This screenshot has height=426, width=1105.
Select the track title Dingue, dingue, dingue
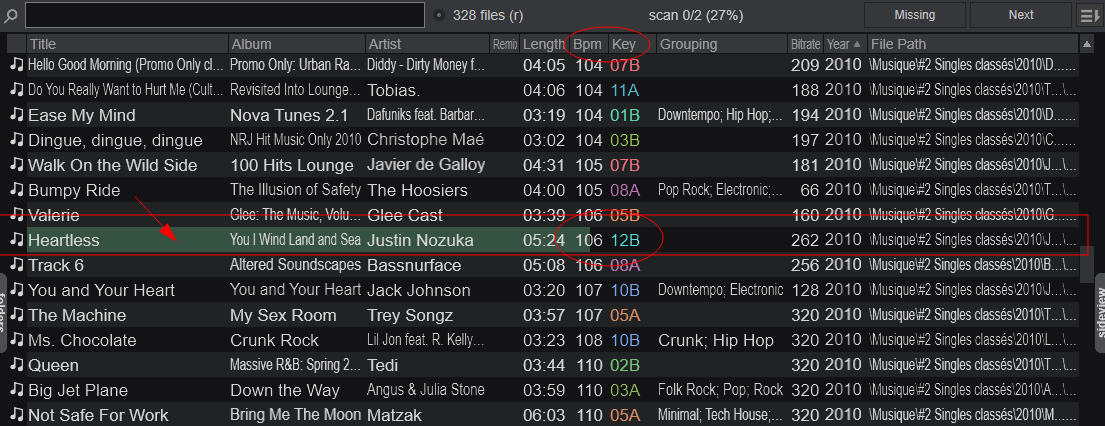click(x=116, y=140)
